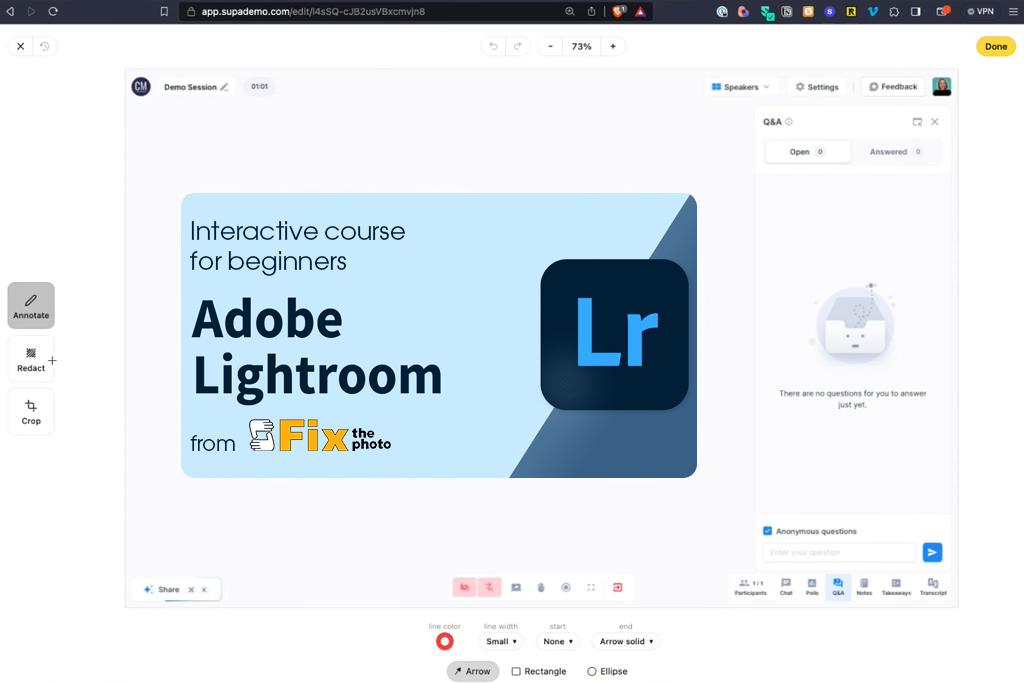Screen dimensions: 1024x683
Task: Click the fullscreen icon
Action: point(591,587)
